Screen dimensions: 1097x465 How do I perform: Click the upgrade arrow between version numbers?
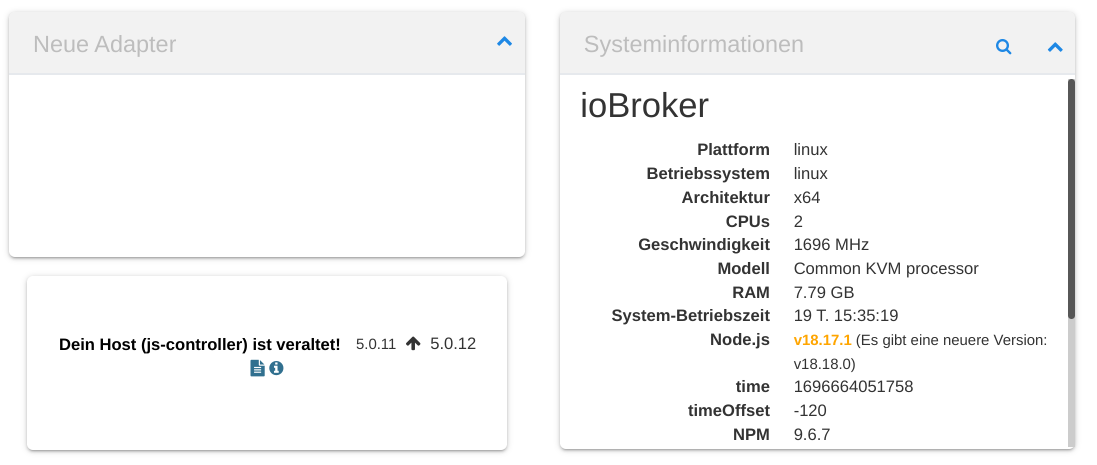coord(413,344)
